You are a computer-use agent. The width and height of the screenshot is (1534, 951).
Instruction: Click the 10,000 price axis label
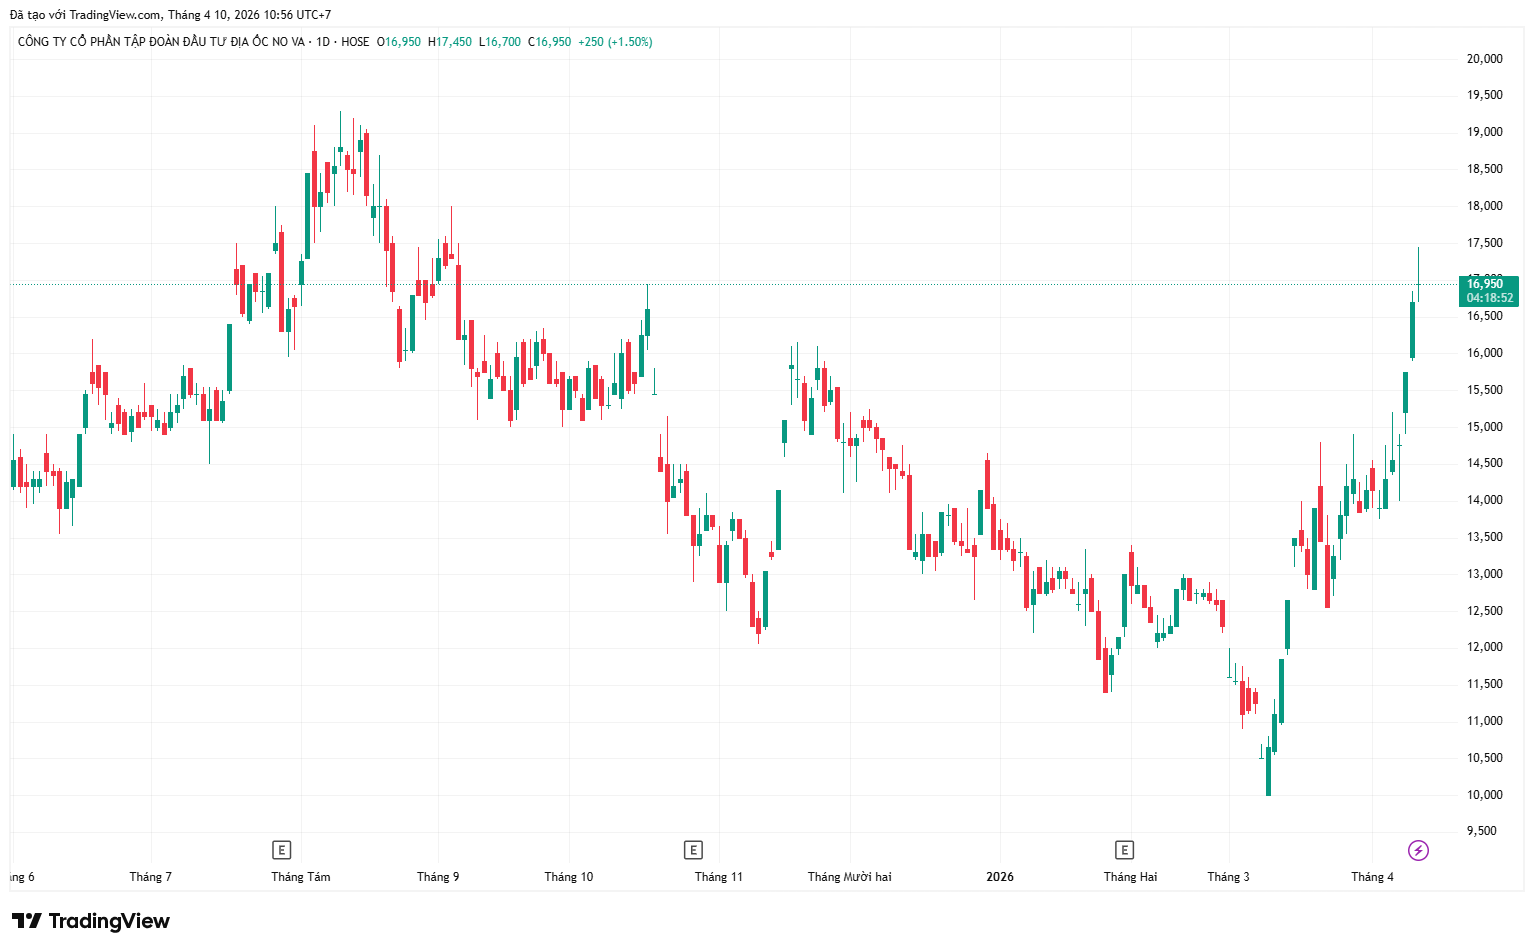[x=1484, y=795]
